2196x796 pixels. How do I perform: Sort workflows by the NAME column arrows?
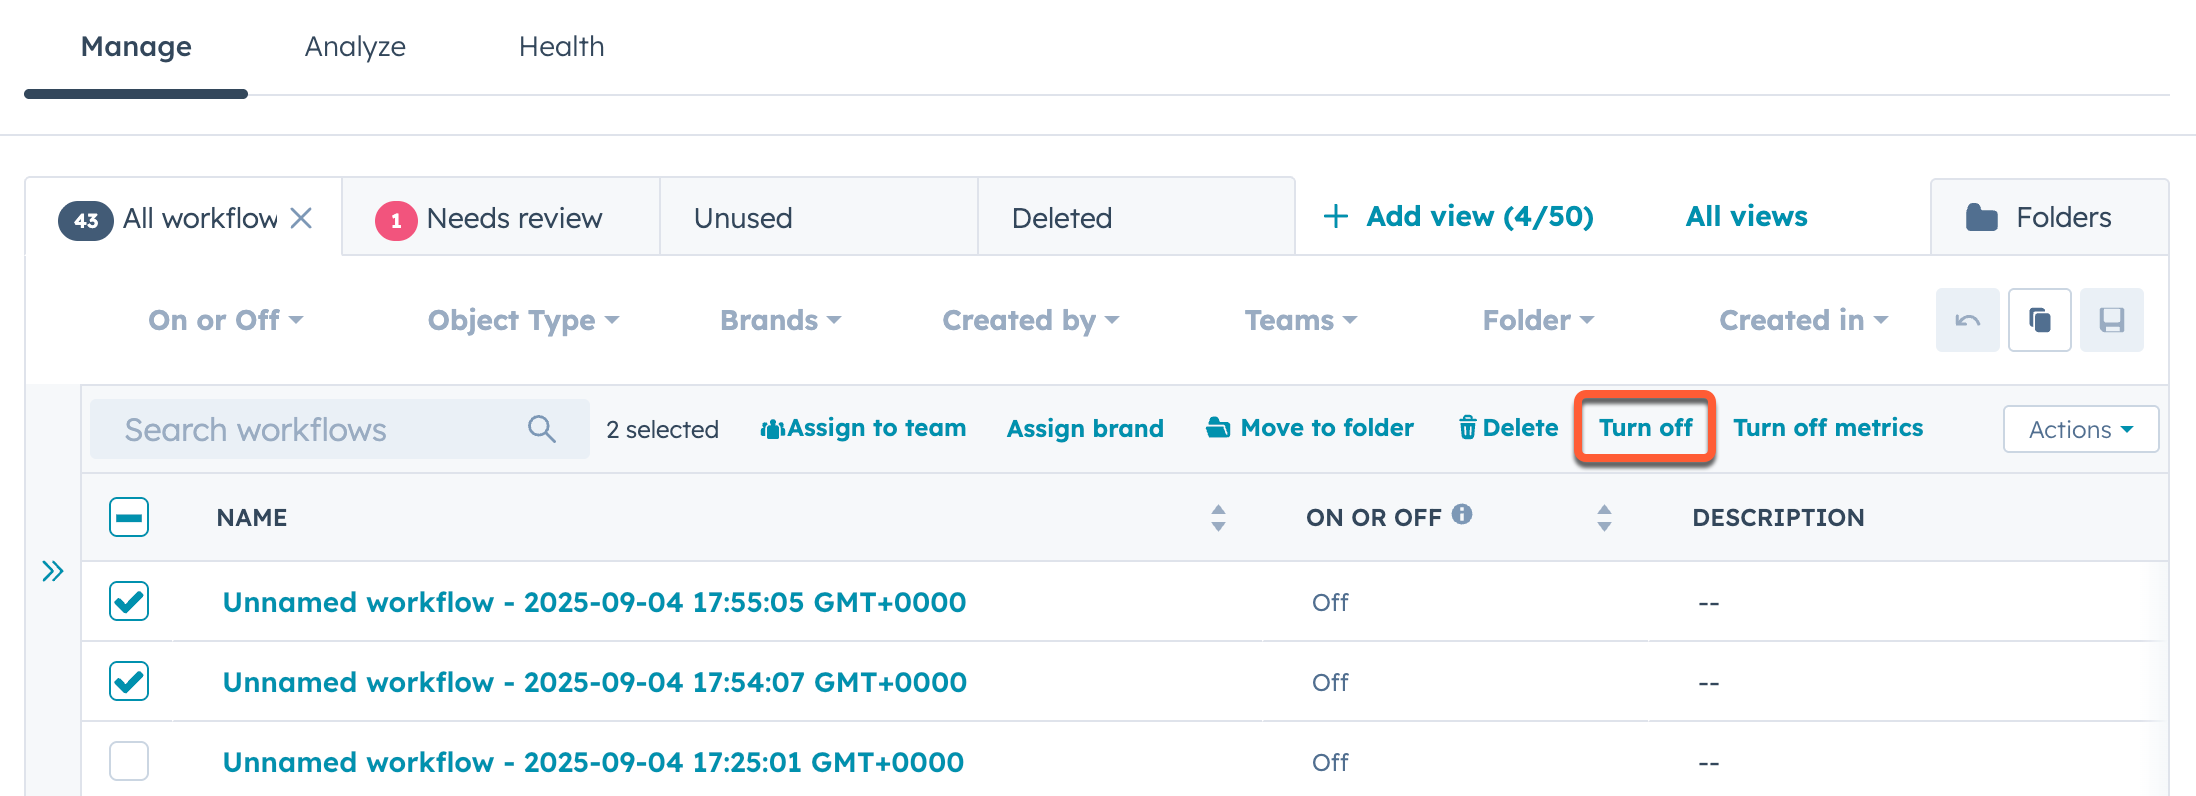pos(1217,517)
